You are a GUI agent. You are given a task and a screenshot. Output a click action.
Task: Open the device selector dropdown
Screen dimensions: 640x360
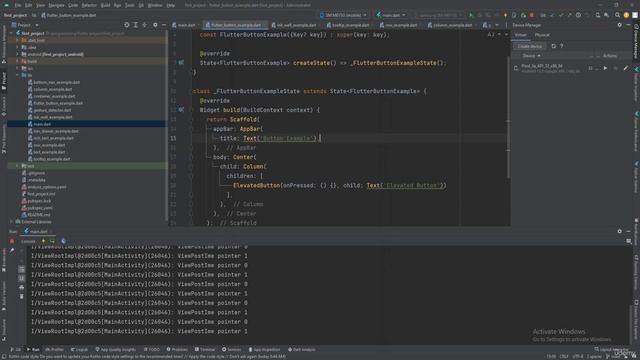point(344,15)
